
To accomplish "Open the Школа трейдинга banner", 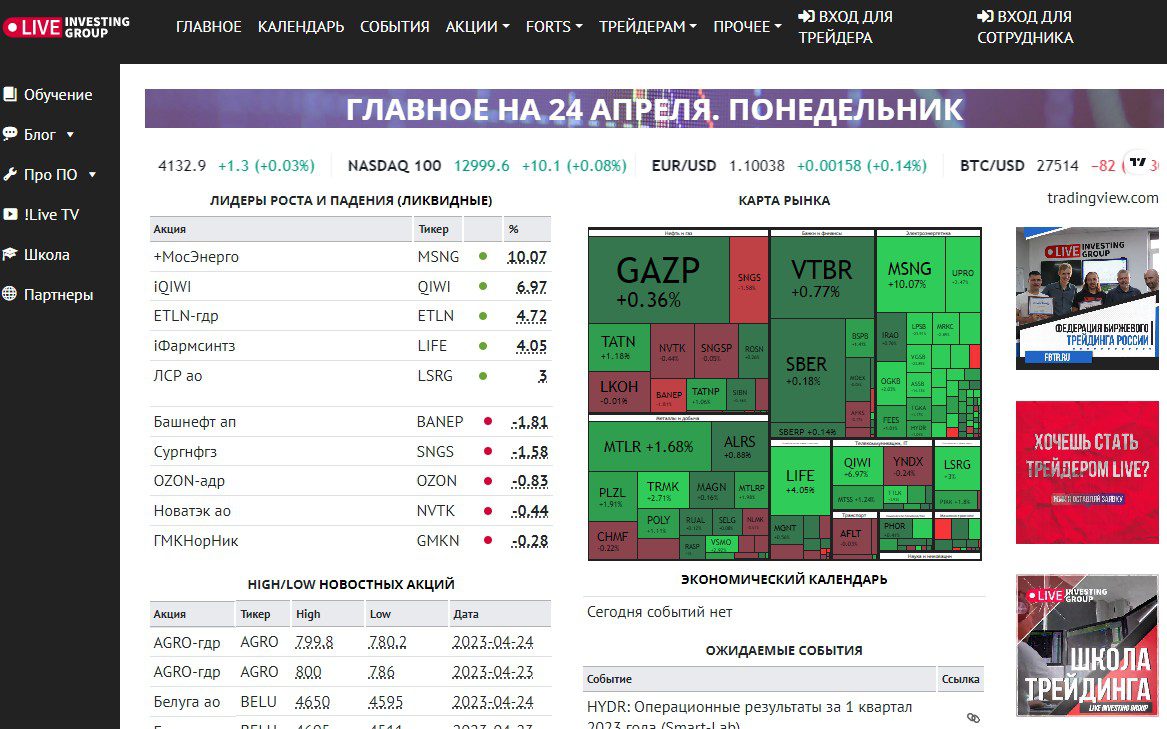I will pyautogui.click(x=1087, y=645).
